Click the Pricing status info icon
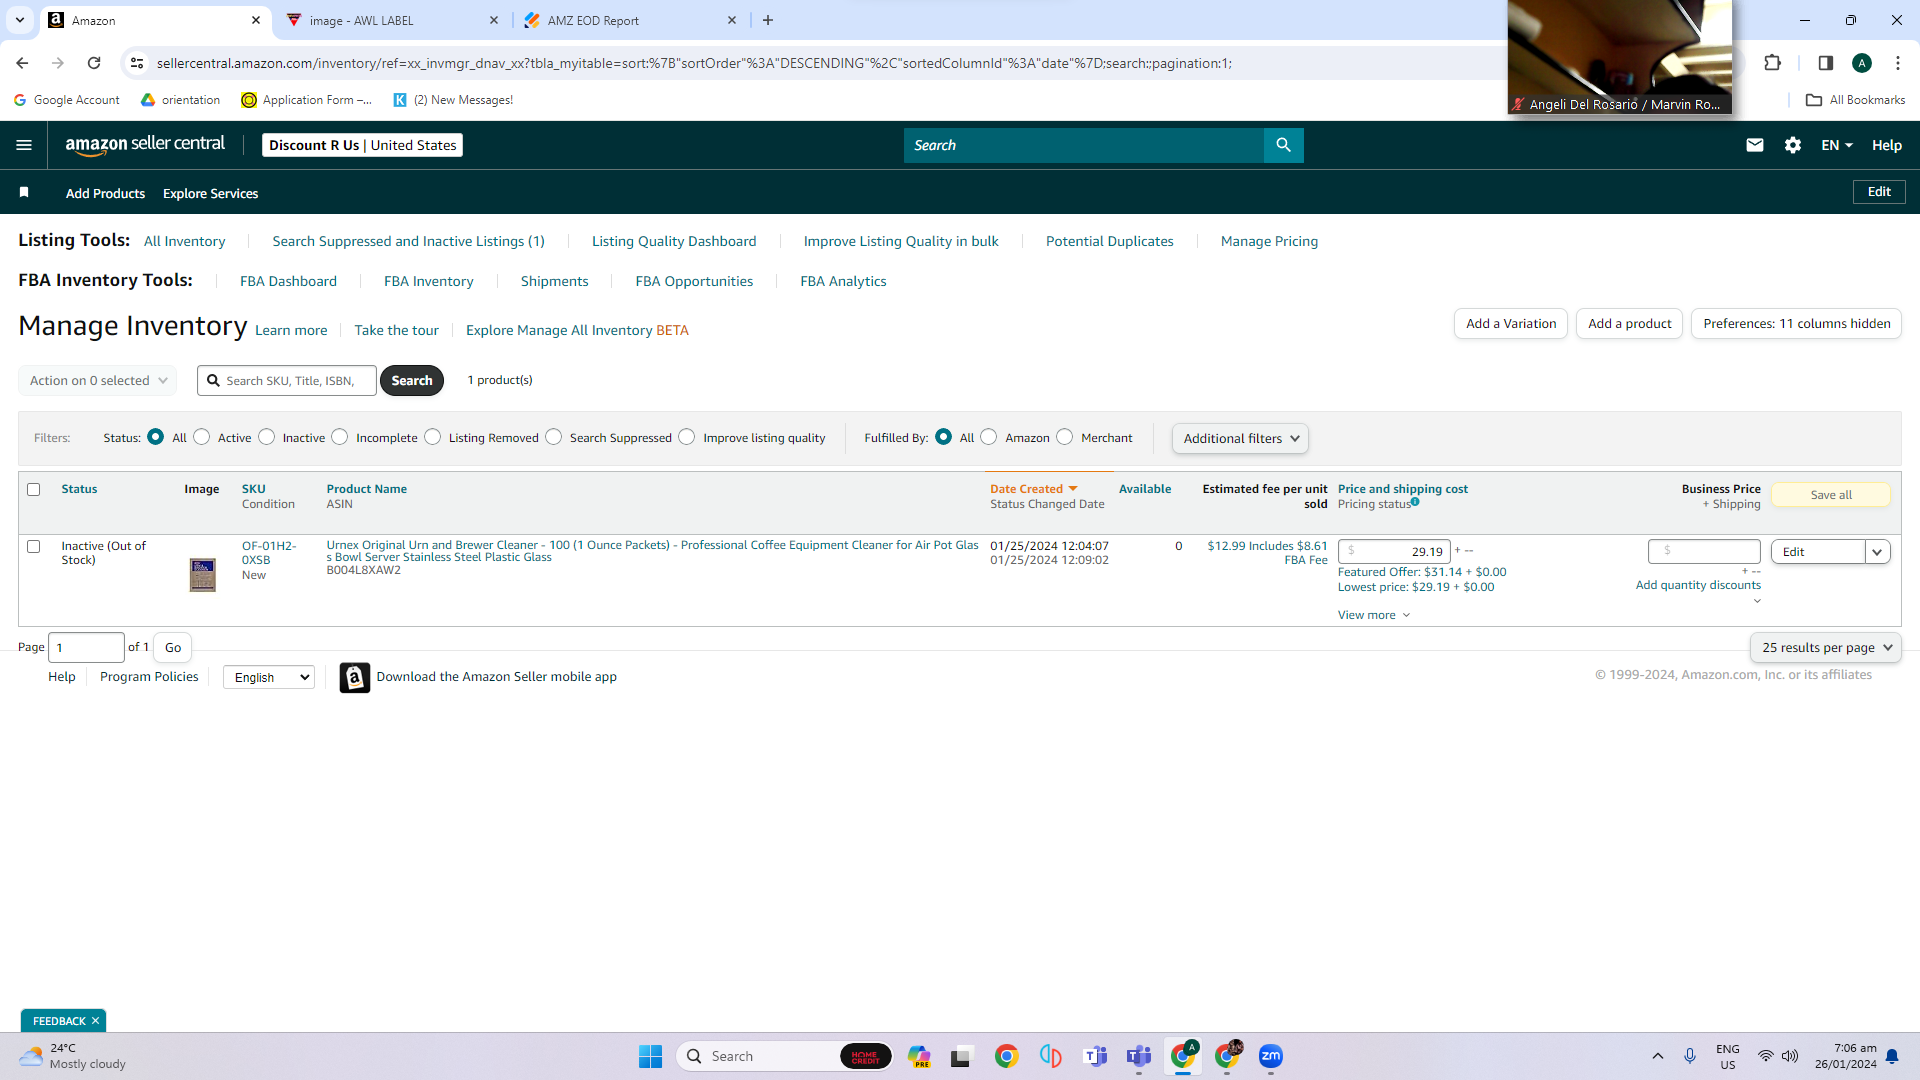 (1415, 502)
